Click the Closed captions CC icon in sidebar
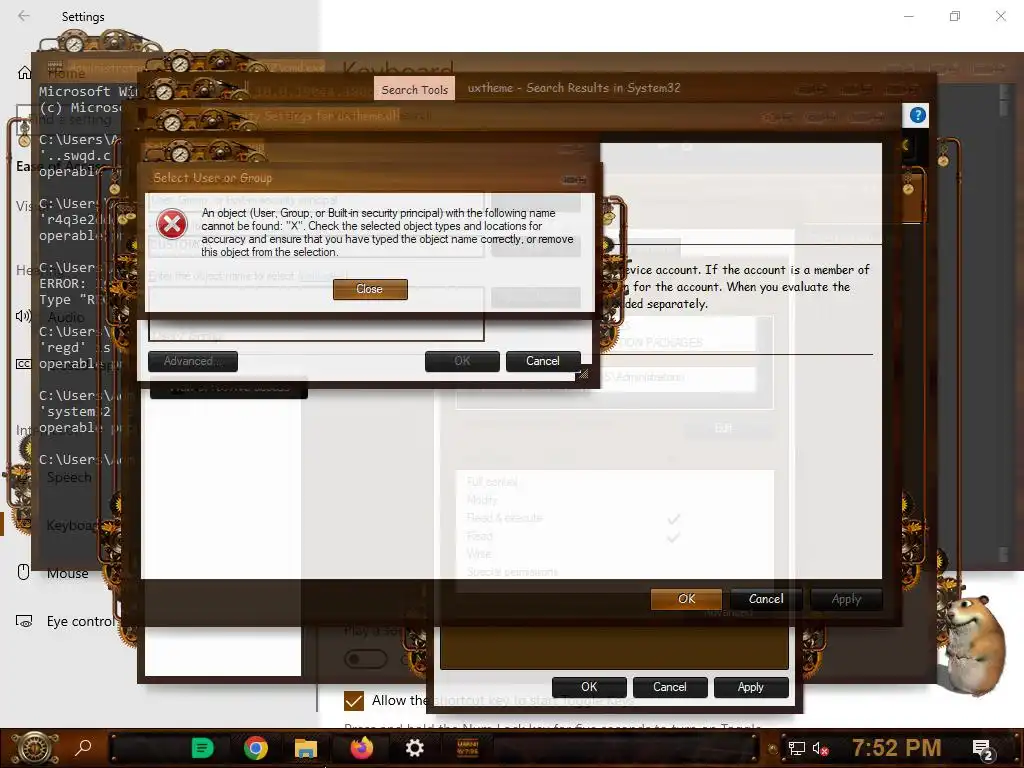 point(24,364)
